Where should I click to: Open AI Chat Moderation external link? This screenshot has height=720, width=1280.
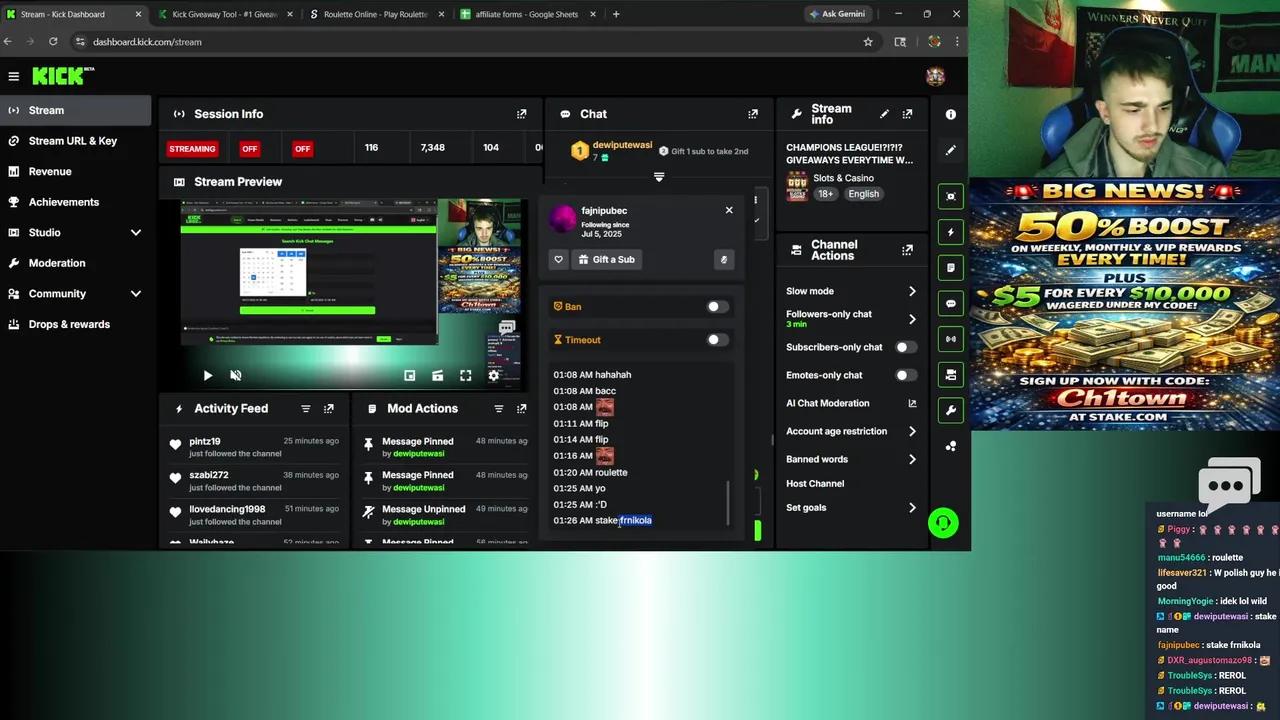coord(912,403)
